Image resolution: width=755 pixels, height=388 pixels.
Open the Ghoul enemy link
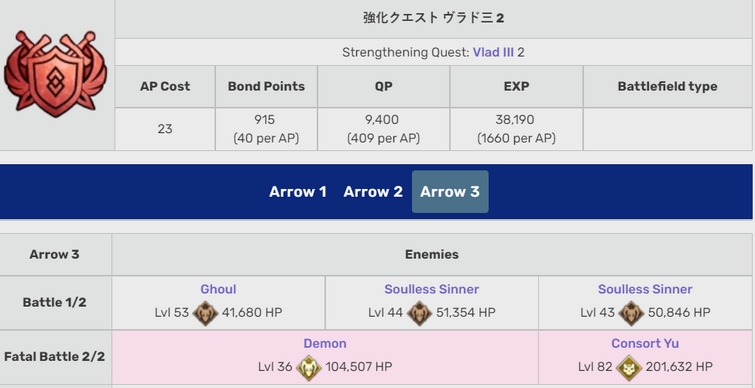tap(218, 289)
